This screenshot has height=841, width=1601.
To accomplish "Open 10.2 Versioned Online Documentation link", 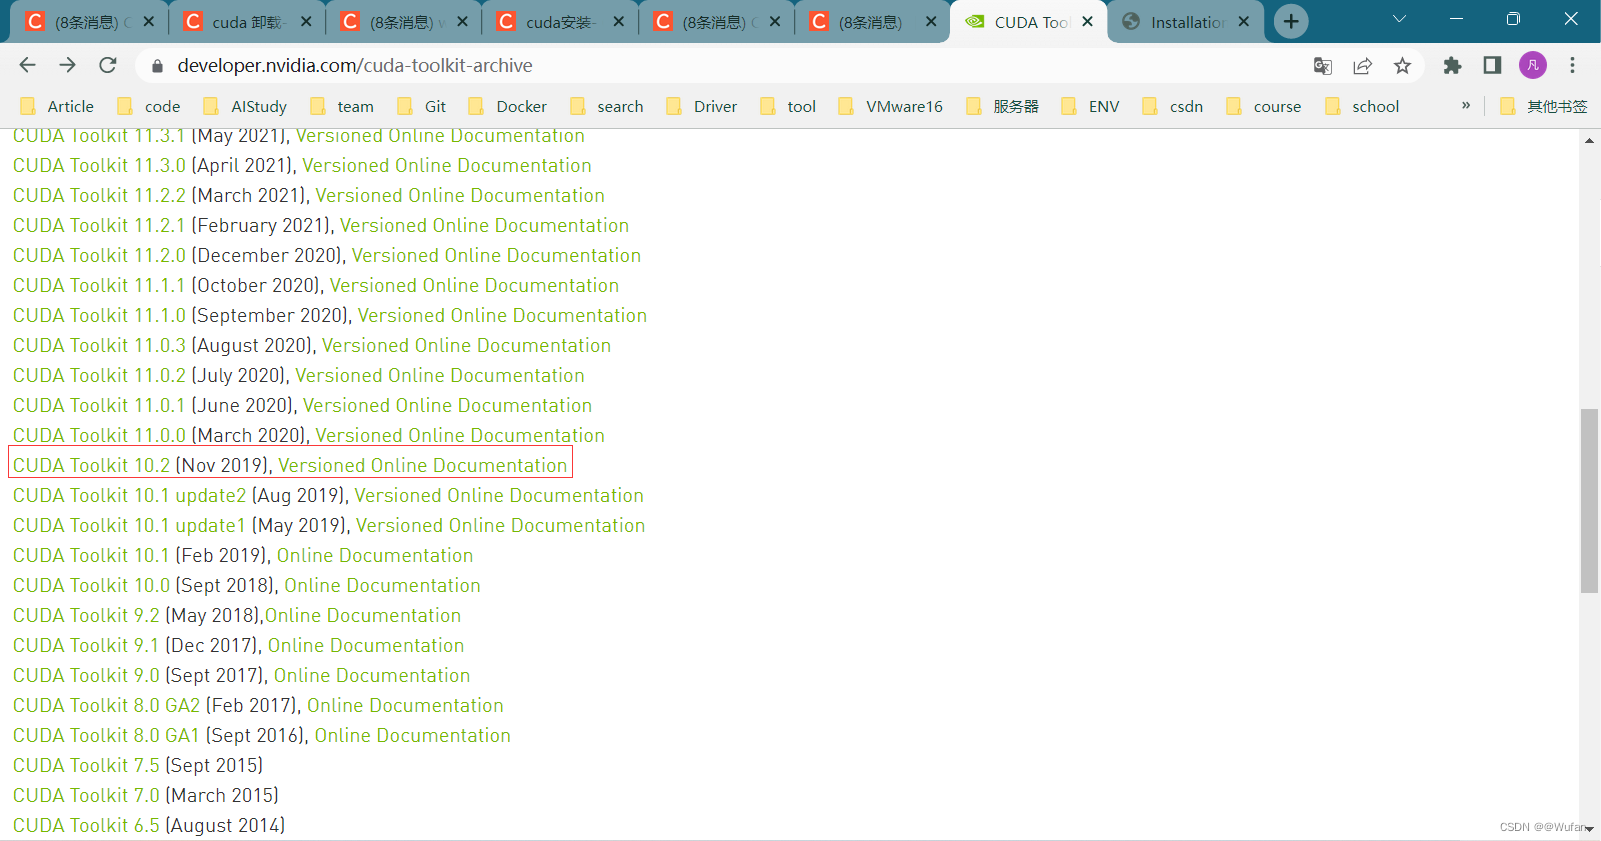I will click(423, 465).
